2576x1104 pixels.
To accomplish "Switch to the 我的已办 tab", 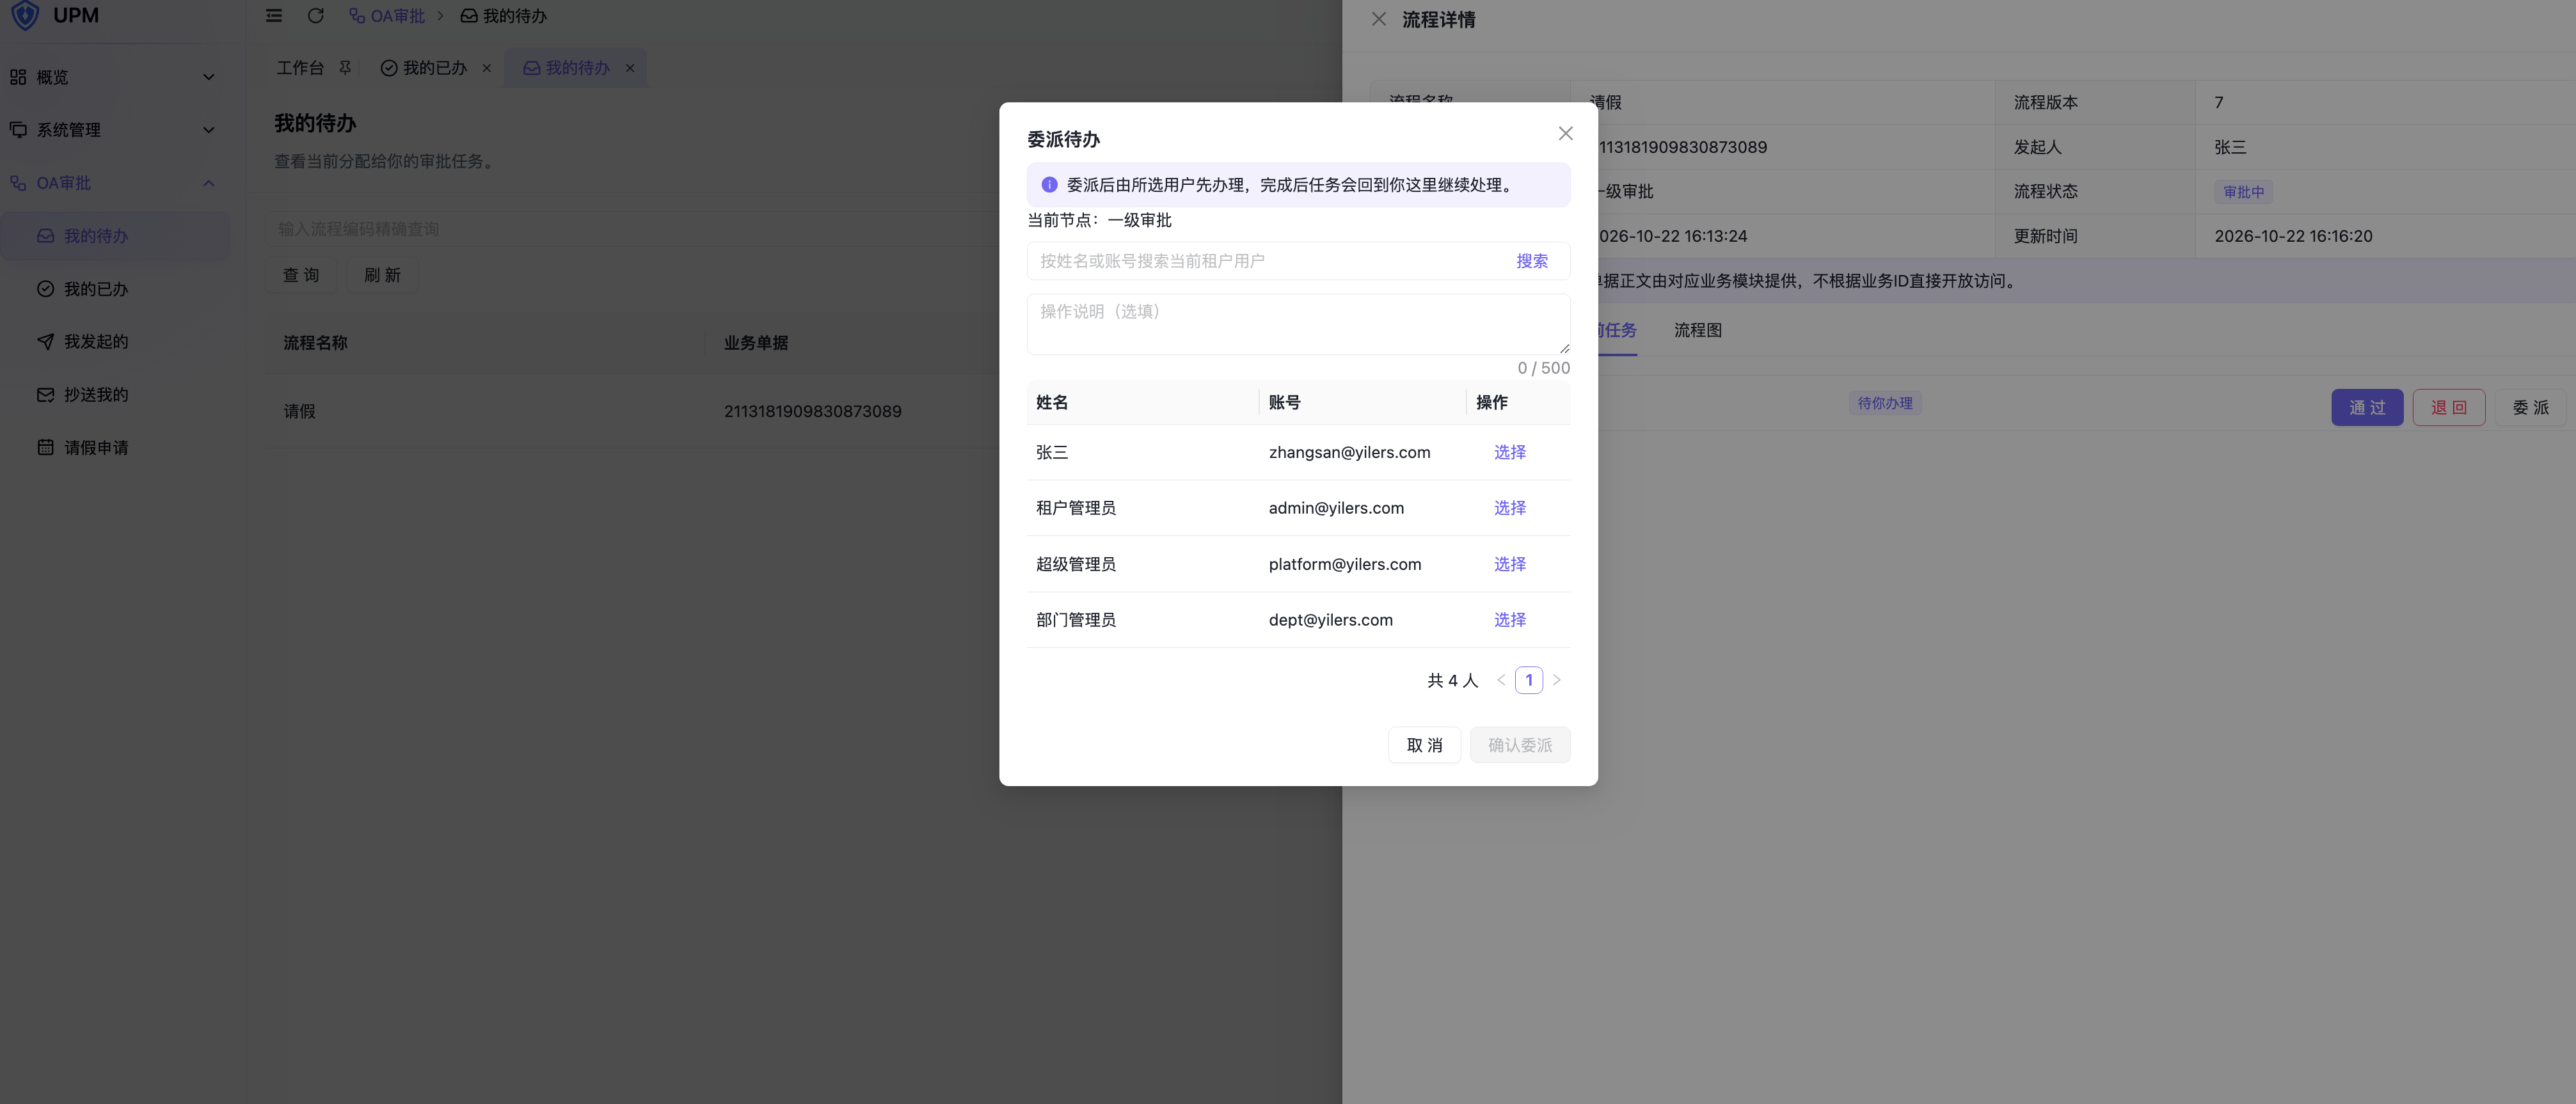I will pos(435,68).
